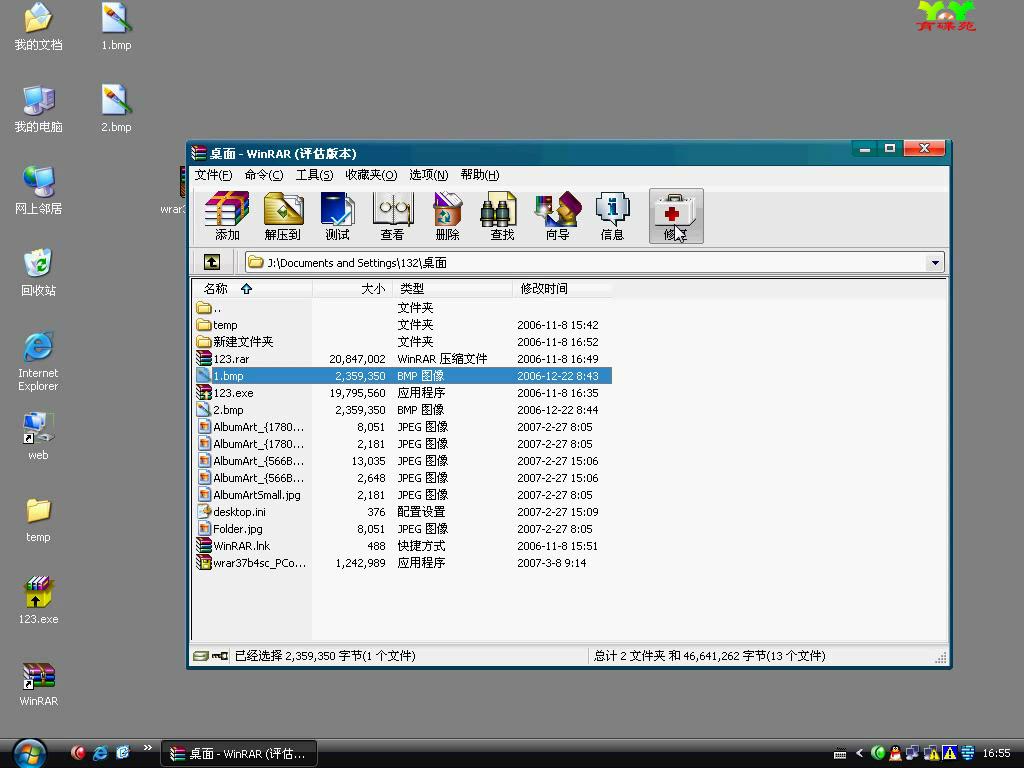Open the address path dropdown arrow
Image resolution: width=1024 pixels, height=768 pixels.
[x=935, y=263]
